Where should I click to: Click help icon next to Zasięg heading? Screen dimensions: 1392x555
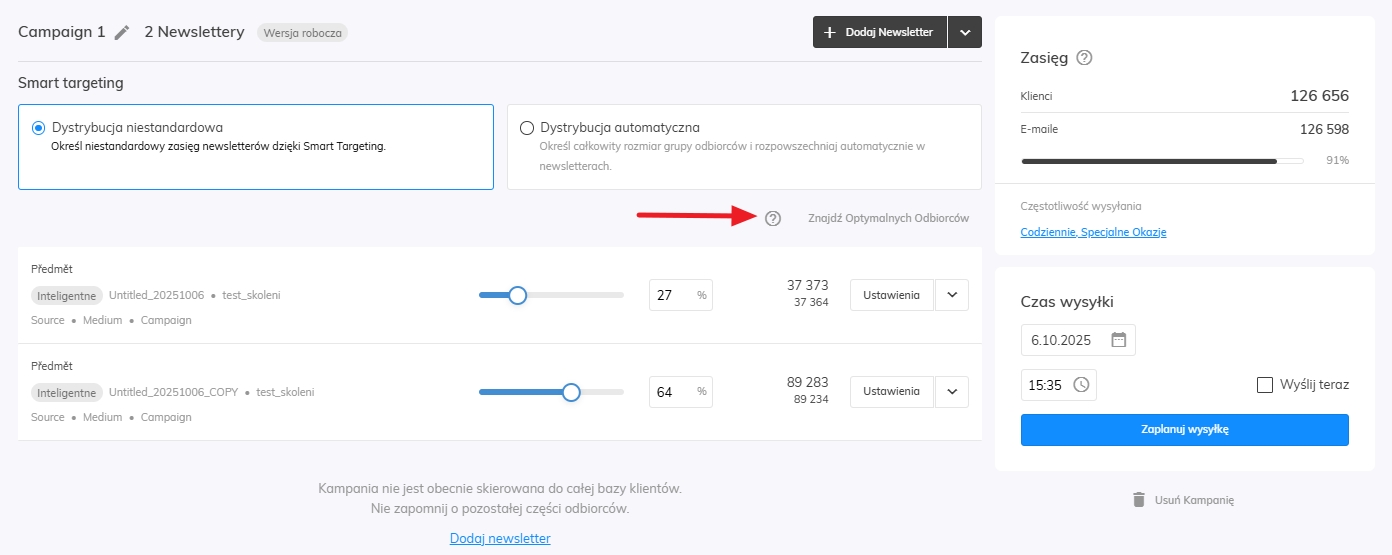click(x=1084, y=58)
